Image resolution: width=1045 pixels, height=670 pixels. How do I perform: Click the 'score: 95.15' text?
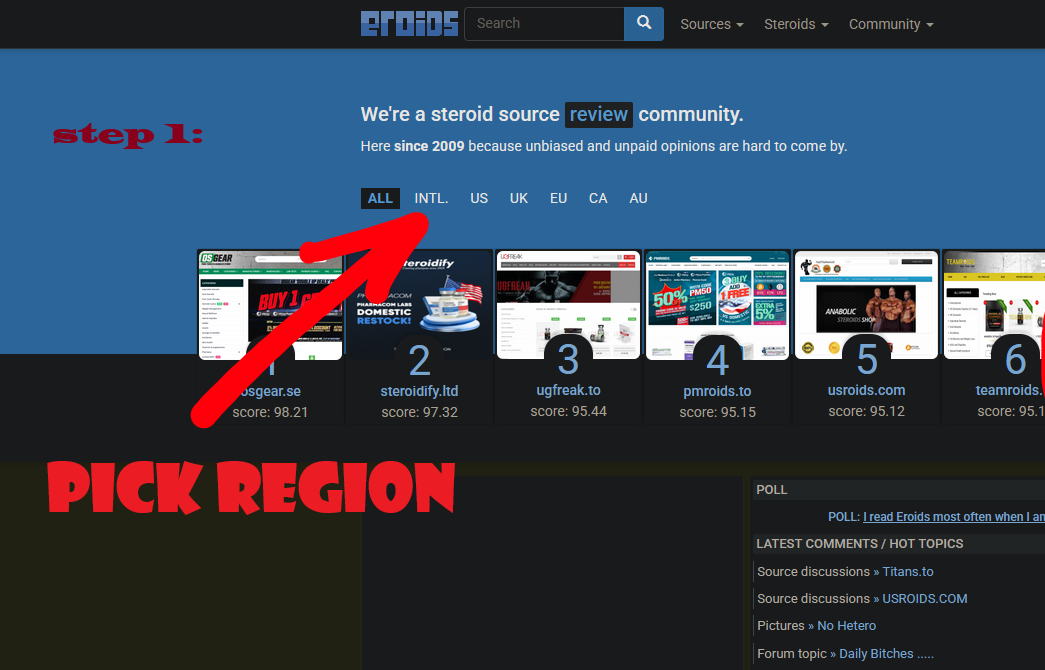point(717,412)
